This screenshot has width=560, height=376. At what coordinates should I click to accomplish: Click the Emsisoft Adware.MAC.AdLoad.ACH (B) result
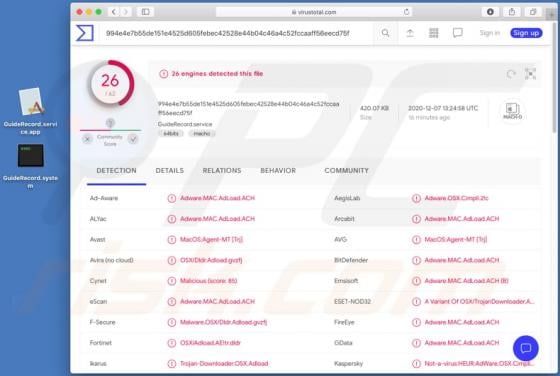pyautogui.click(x=466, y=281)
